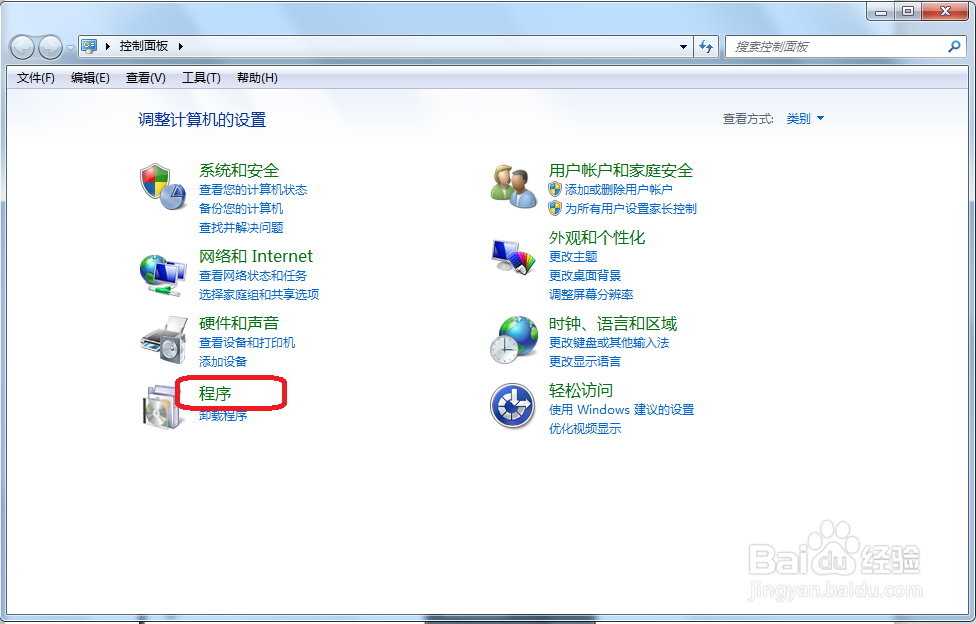Open the 编辑(E) menu
Screen dimensions: 976x624
point(90,78)
